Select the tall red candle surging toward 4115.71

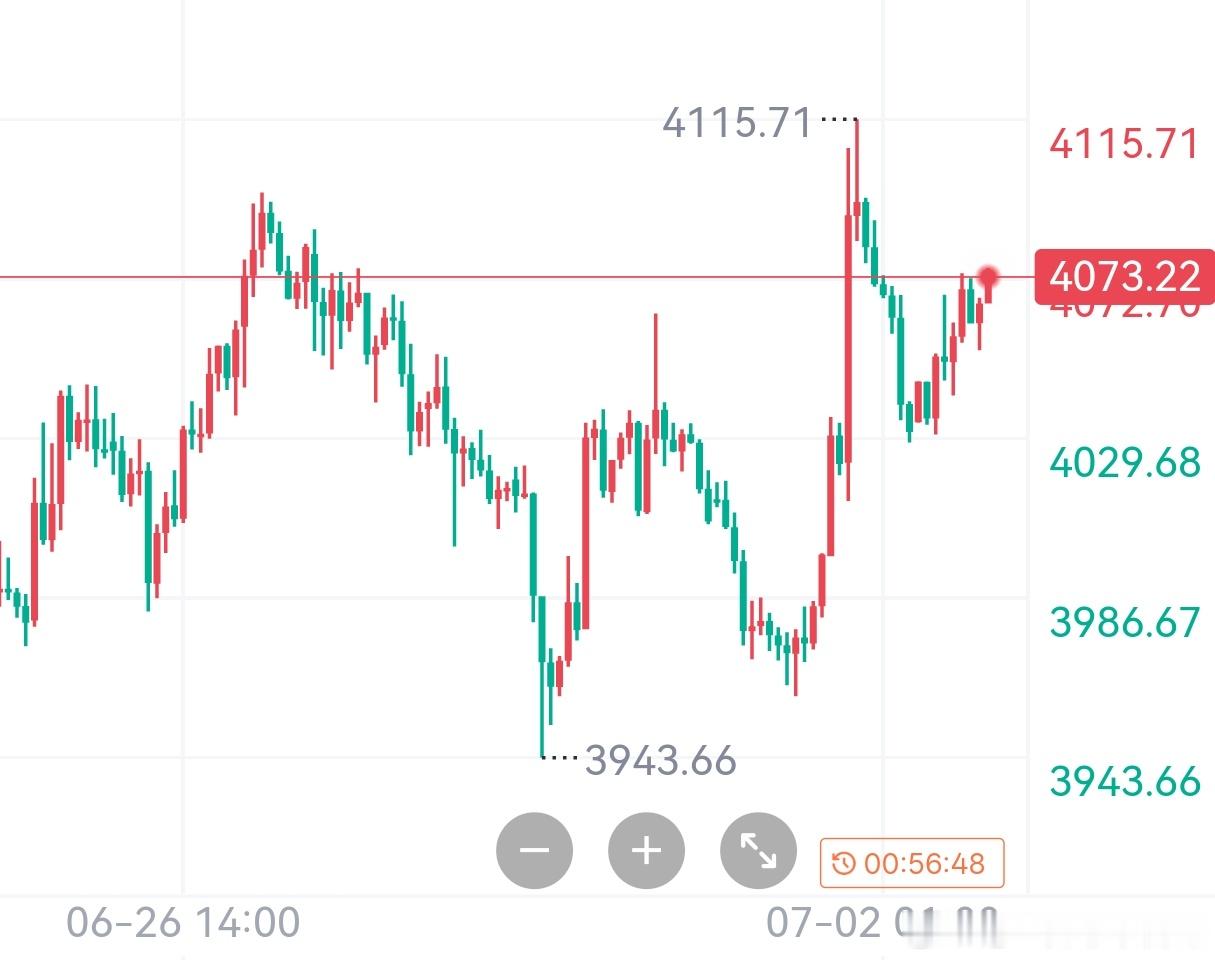click(x=847, y=340)
